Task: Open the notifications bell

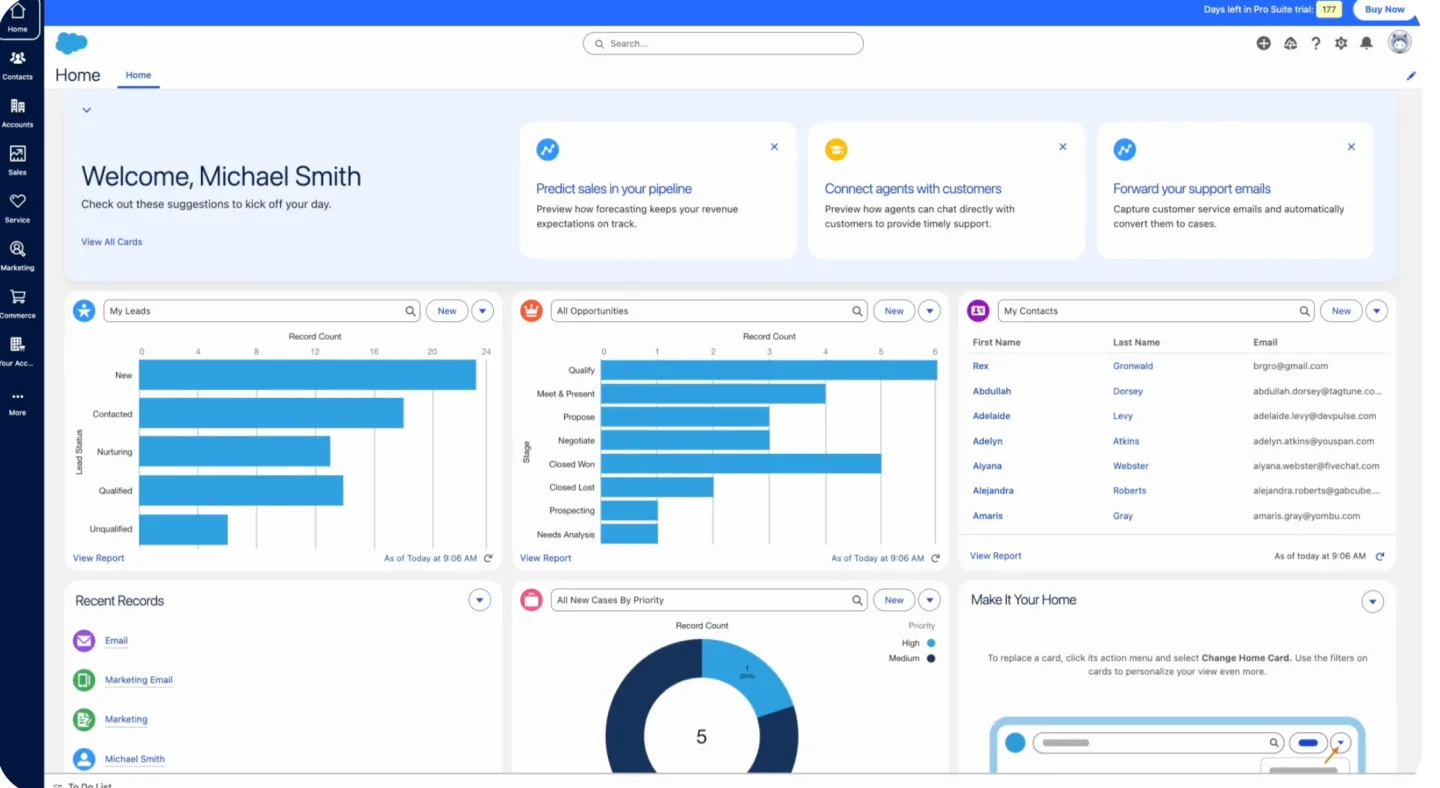Action: click(x=1367, y=43)
